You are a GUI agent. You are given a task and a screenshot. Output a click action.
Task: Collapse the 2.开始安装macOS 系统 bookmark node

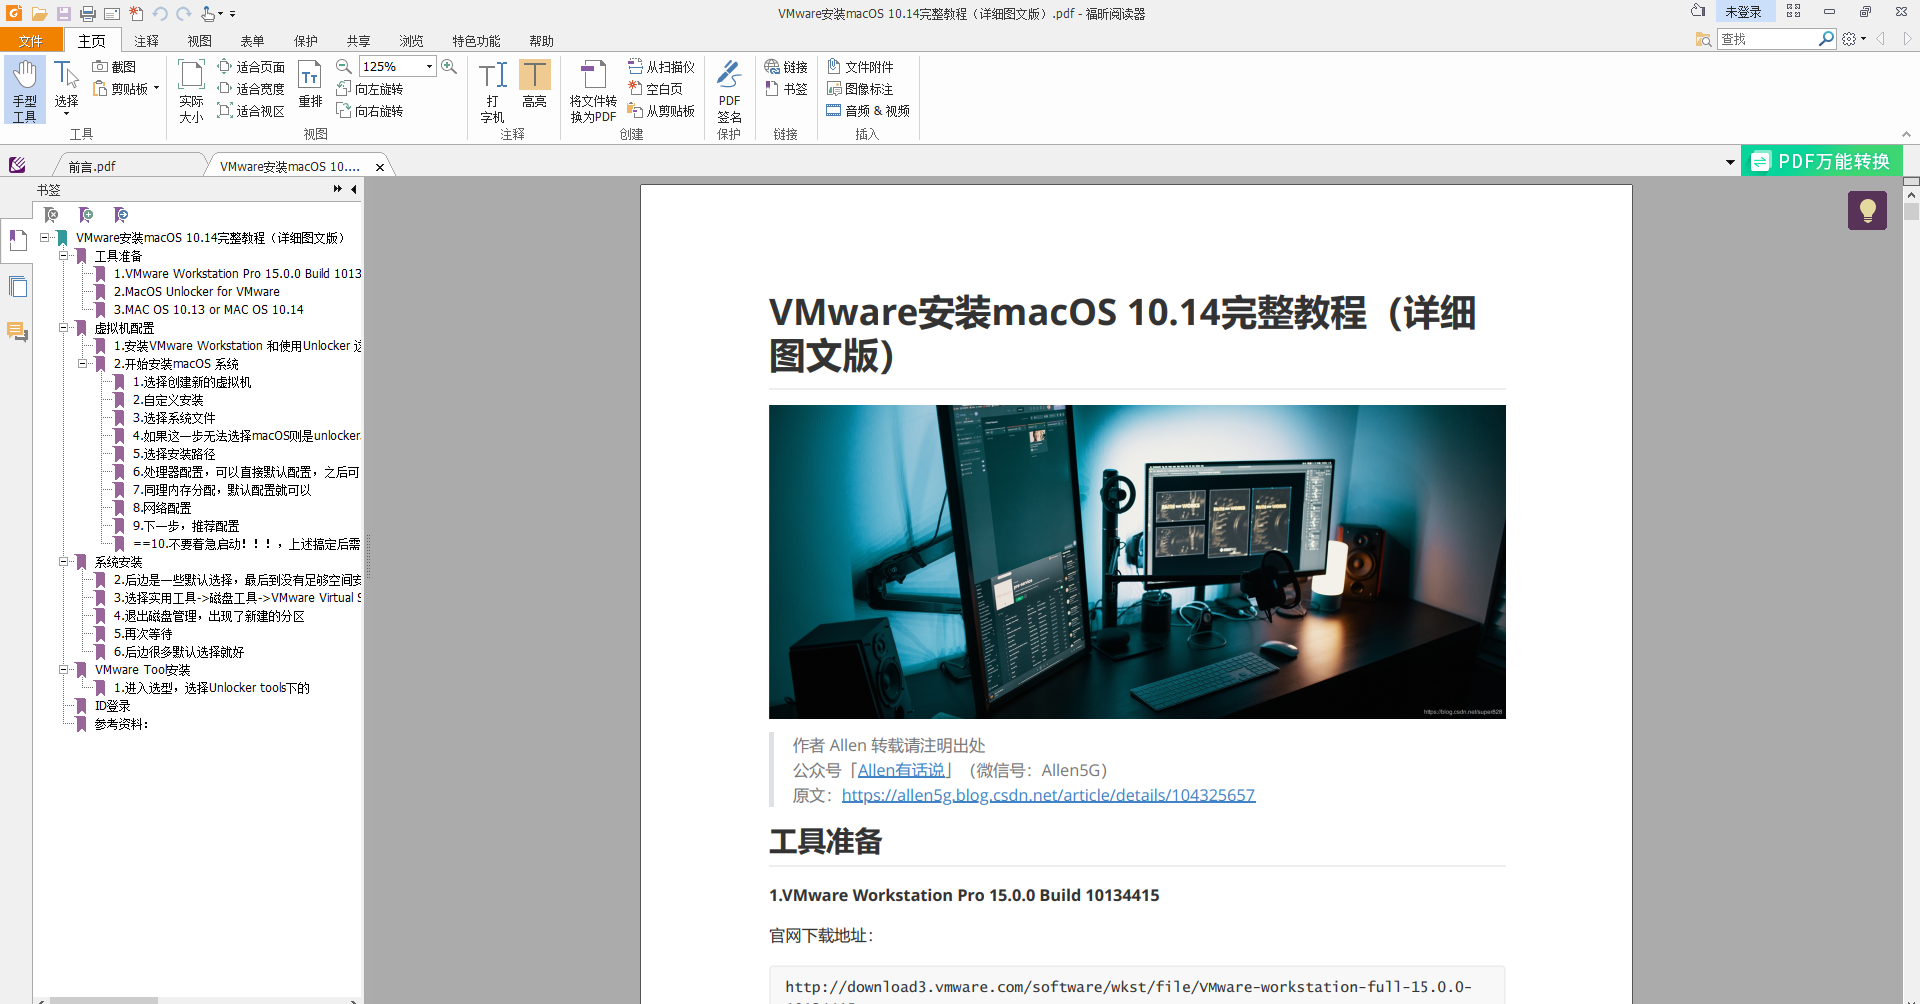point(83,364)
